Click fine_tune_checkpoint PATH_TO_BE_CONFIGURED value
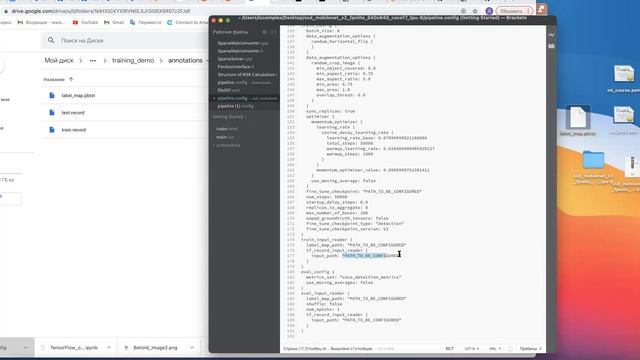The image size is (640, 360). click(x=392, y=191)
